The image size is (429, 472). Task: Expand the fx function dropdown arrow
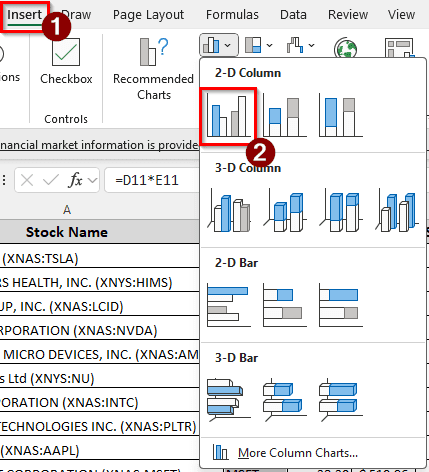(92, 181)
